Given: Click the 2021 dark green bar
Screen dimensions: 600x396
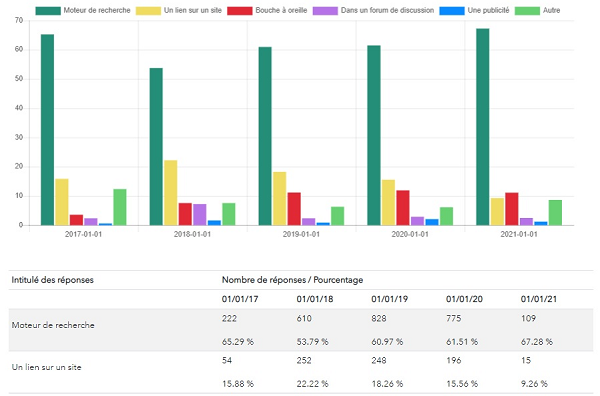Looking at the screenshot, I should [x=483, y=127].
